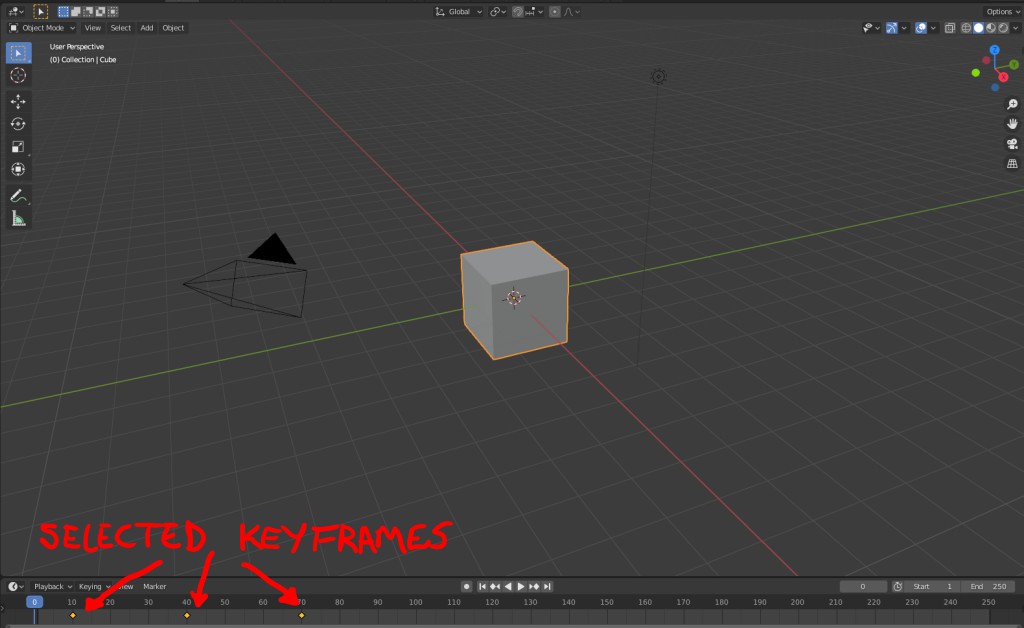Screen dimensions: 1024x628
Task: Open the Object Mode dropdown
Action: [42, 28]
